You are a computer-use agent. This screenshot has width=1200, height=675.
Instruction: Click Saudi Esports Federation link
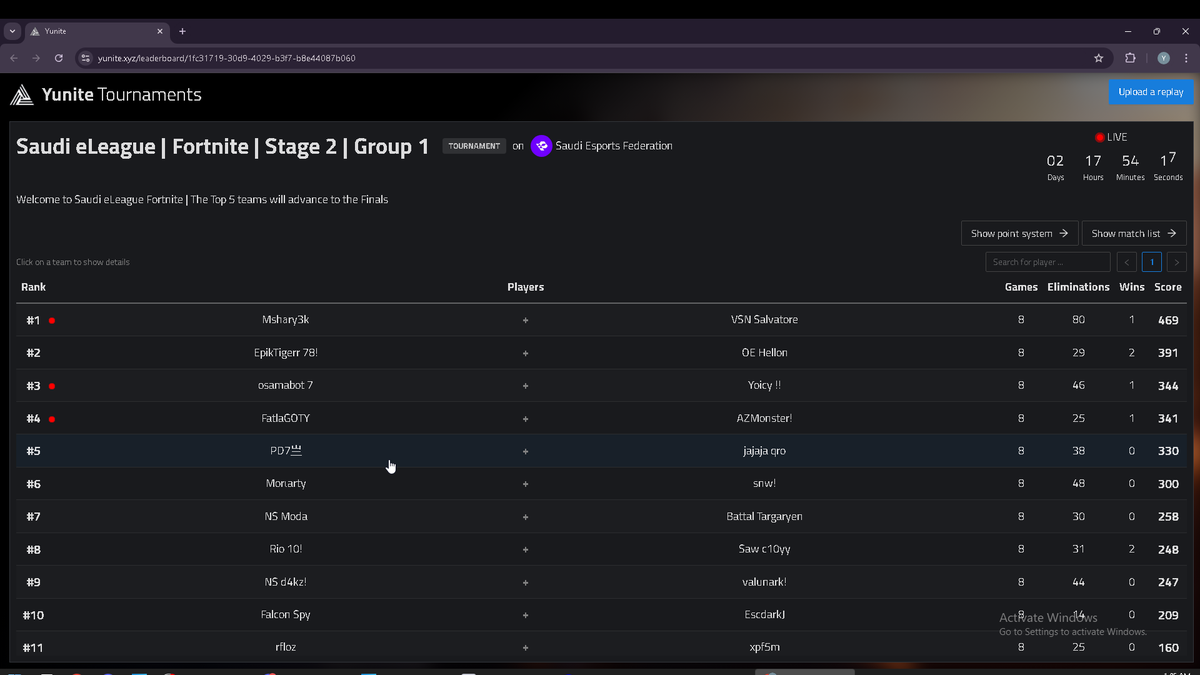pos(614,146)
